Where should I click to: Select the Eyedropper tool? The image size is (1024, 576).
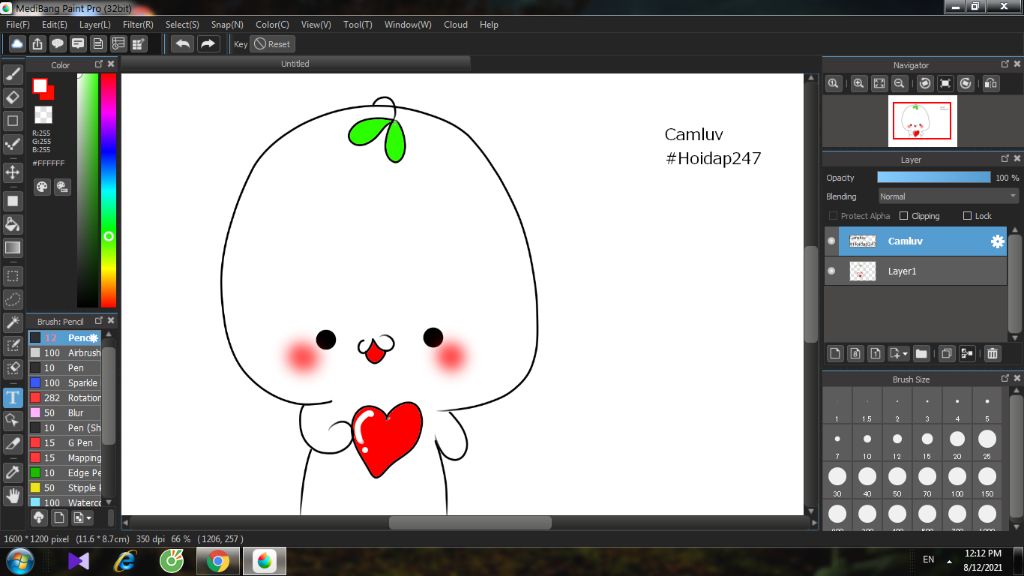pos(12,472)
